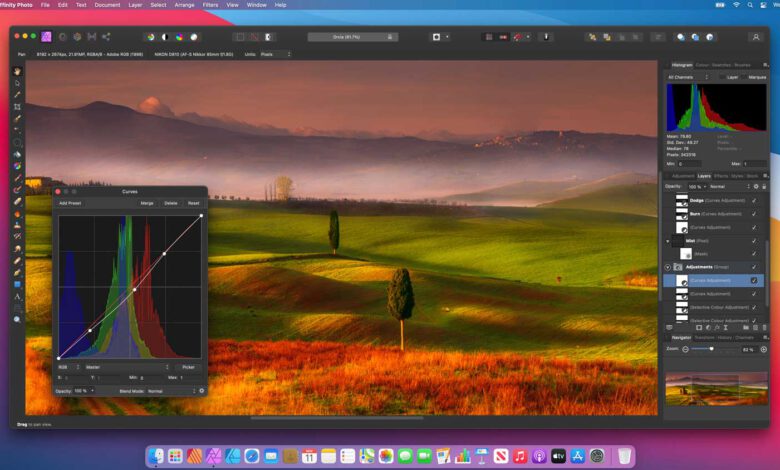Open the Tone Mapping persona icon

coord(92,37)
